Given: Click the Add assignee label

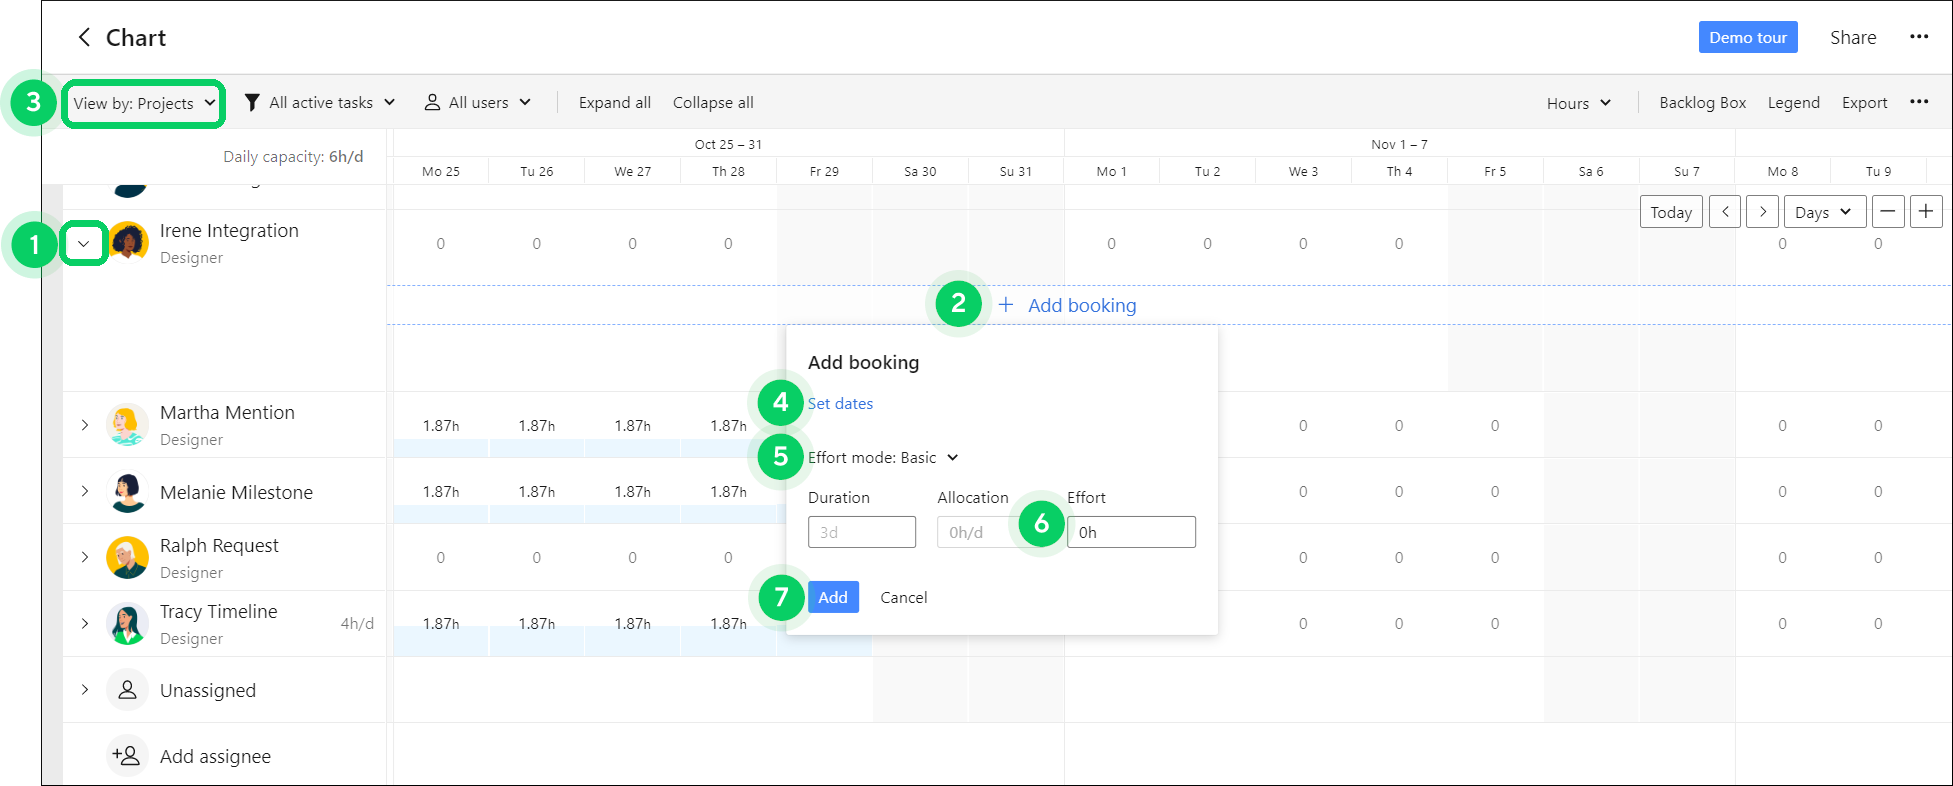Looking at the screenshot, I should point(215,757).
